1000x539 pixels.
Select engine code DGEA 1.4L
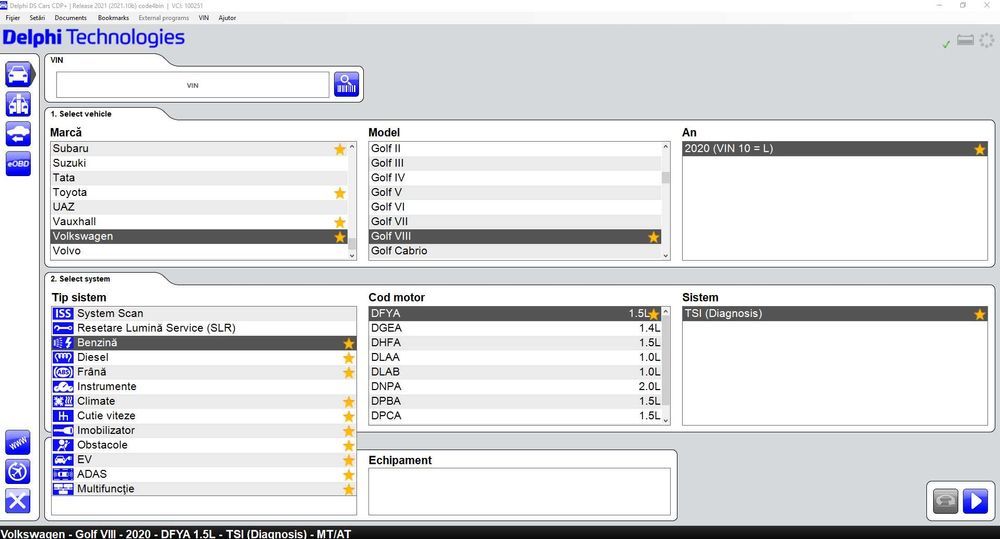coord(515,328)
